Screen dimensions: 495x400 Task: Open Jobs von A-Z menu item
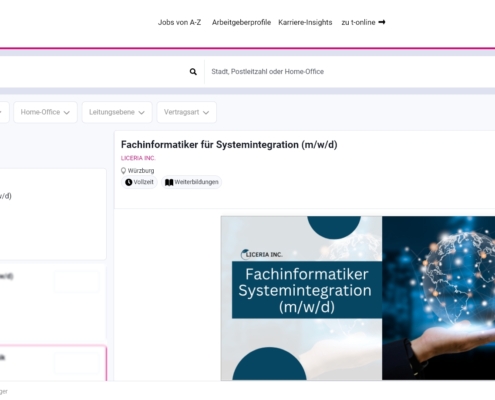point(179,22)
